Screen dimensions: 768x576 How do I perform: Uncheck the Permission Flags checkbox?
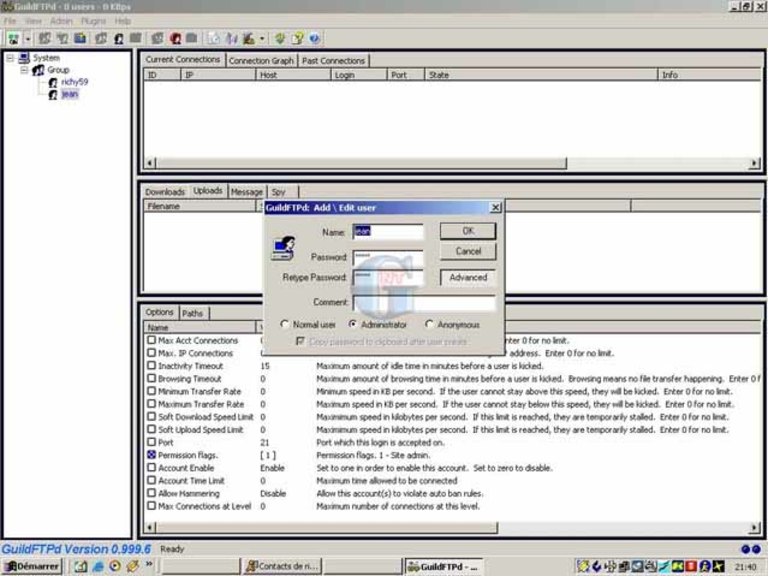coord(152,455)
